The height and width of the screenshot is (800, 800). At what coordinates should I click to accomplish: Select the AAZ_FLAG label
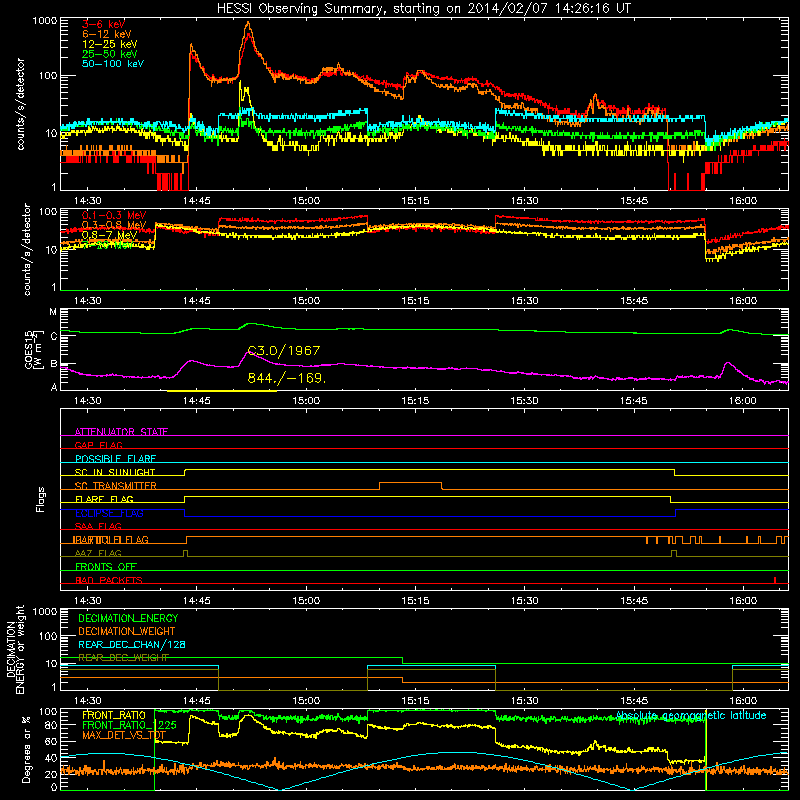(x=98, y=553)
